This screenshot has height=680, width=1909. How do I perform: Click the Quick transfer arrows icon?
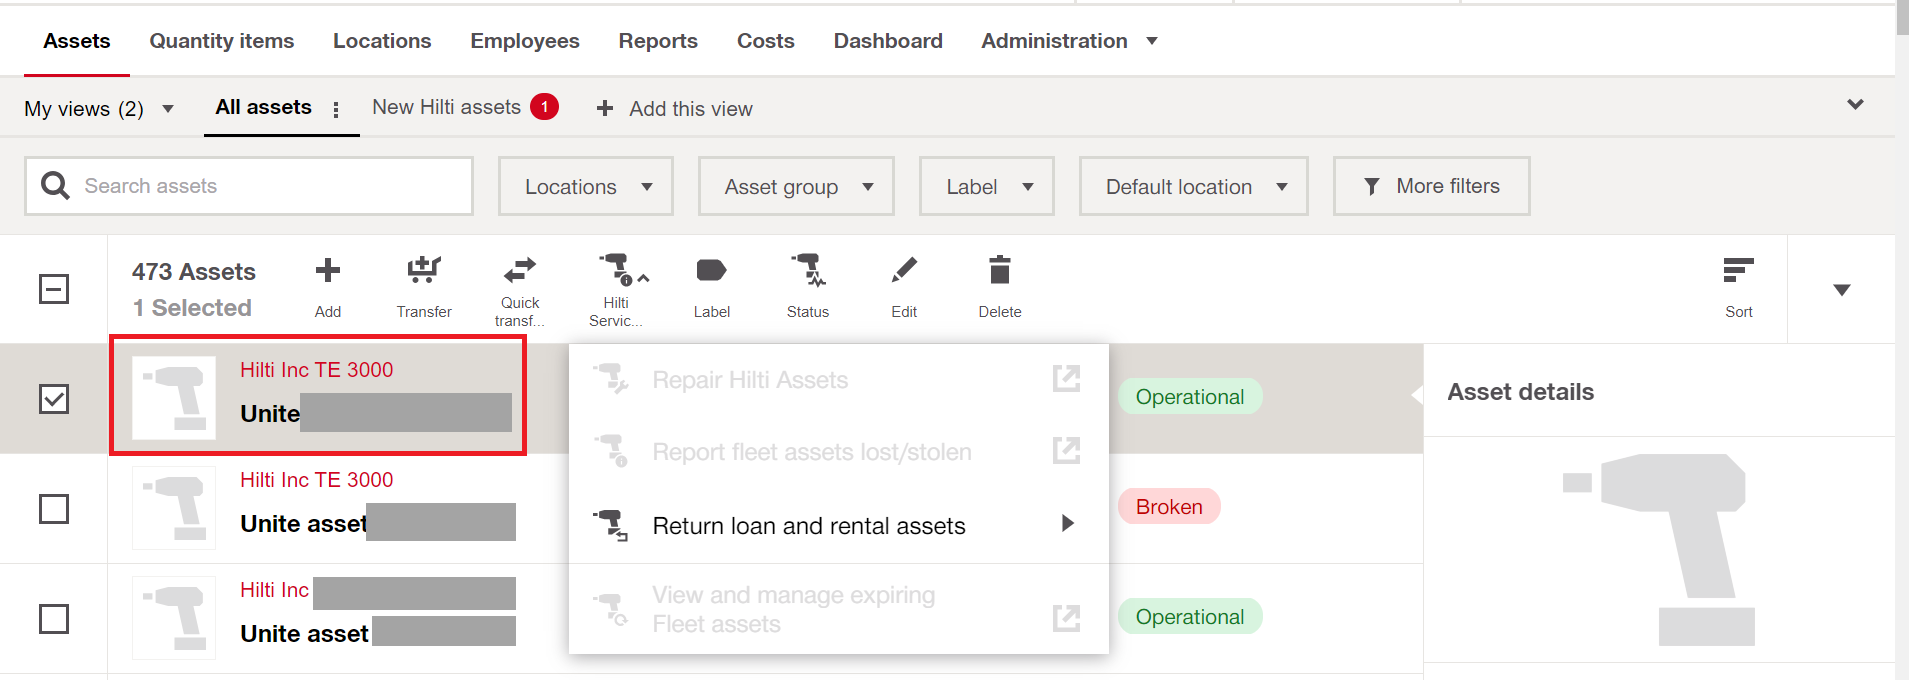click(520, 270)
